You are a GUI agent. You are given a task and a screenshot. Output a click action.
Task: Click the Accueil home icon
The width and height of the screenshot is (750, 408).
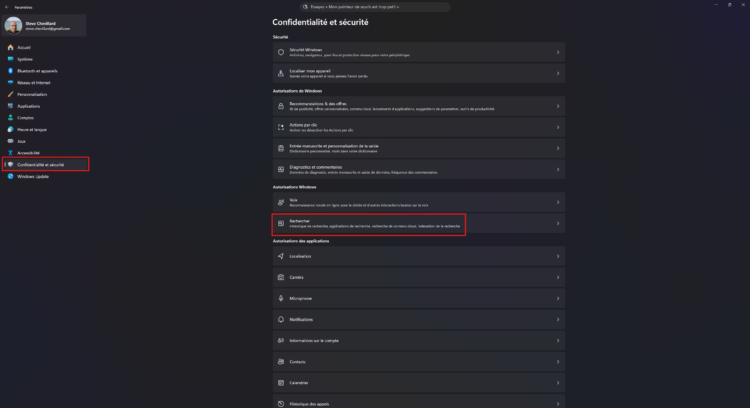coord(11,47)
